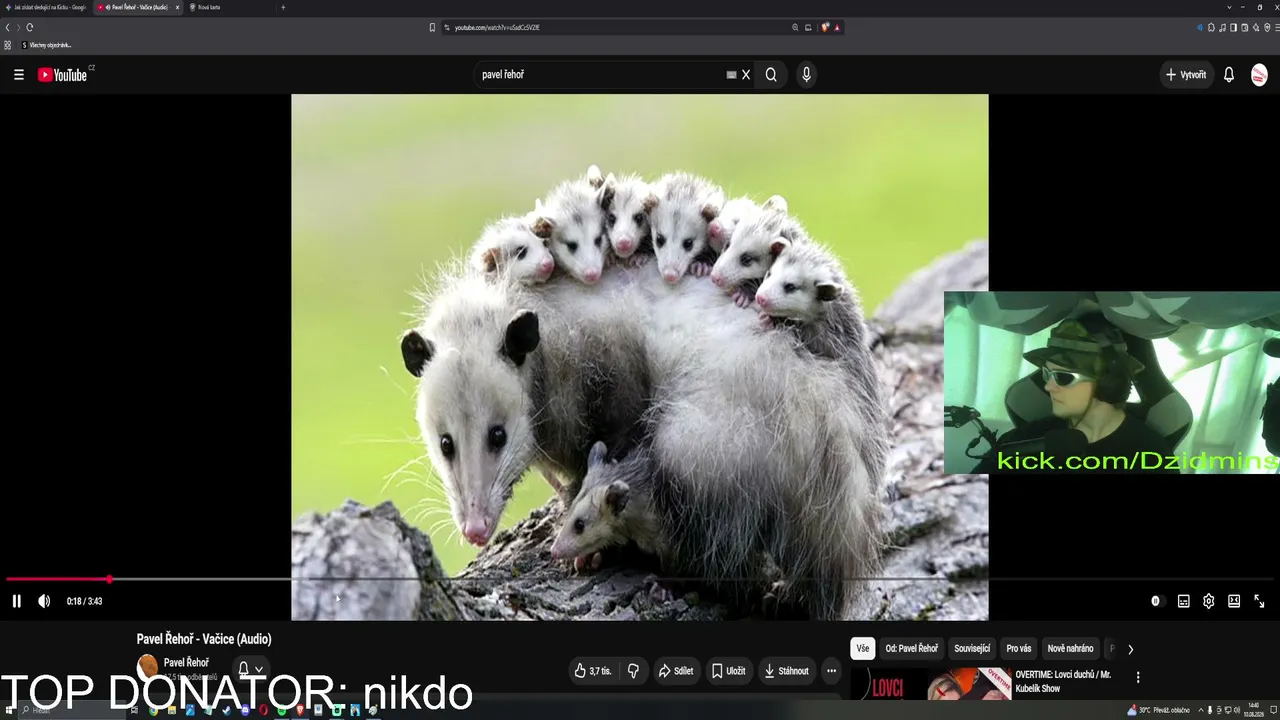This screenshot has height=720, width=1280.
Task: Open the on-screen keyboard in search box
Action: 731,74
